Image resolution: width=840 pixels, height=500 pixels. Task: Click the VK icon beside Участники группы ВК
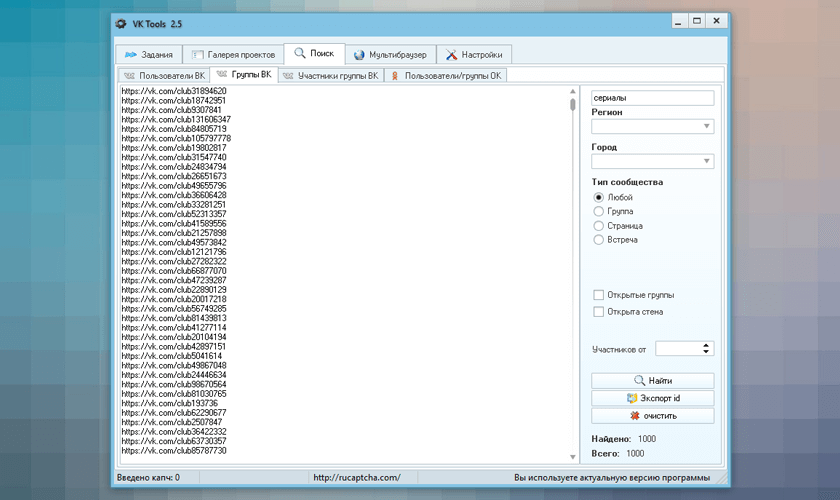(288, 75)
